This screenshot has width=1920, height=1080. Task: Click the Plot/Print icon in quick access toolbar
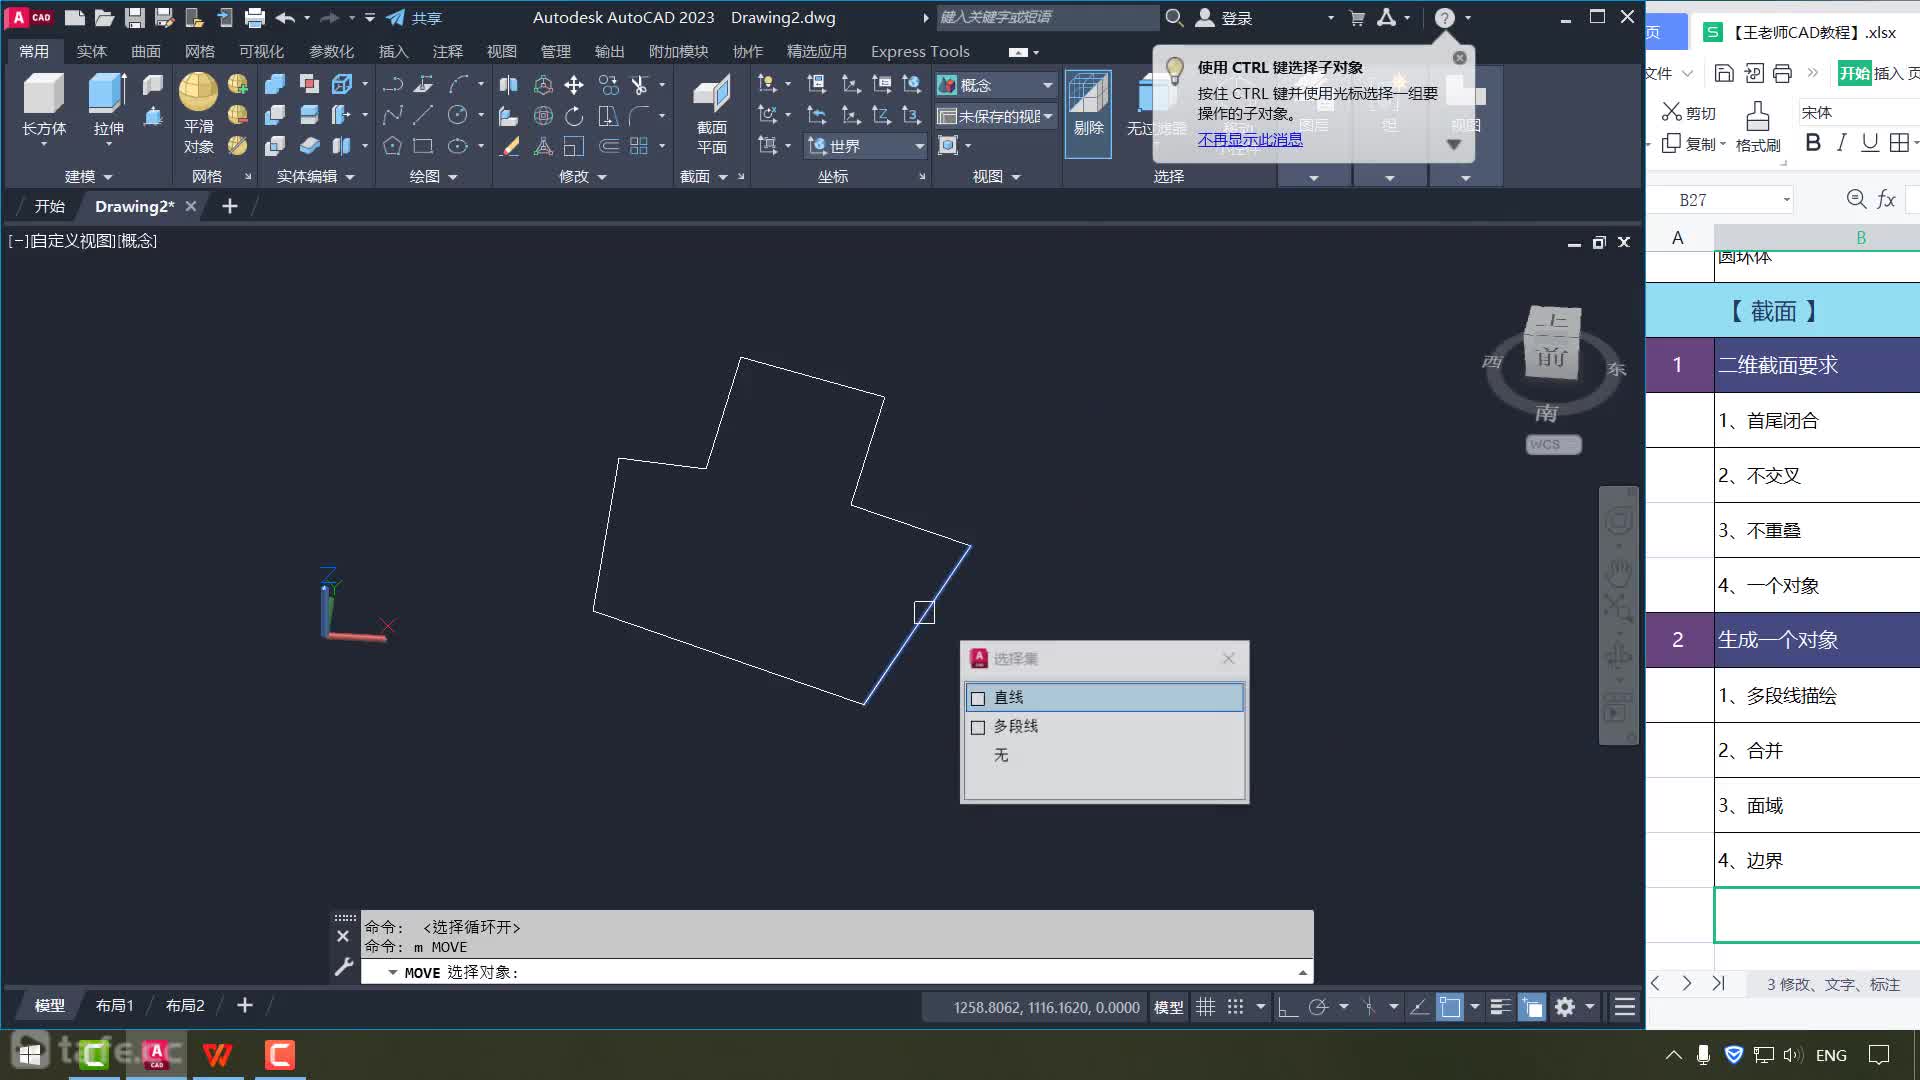tap(254, 18)
